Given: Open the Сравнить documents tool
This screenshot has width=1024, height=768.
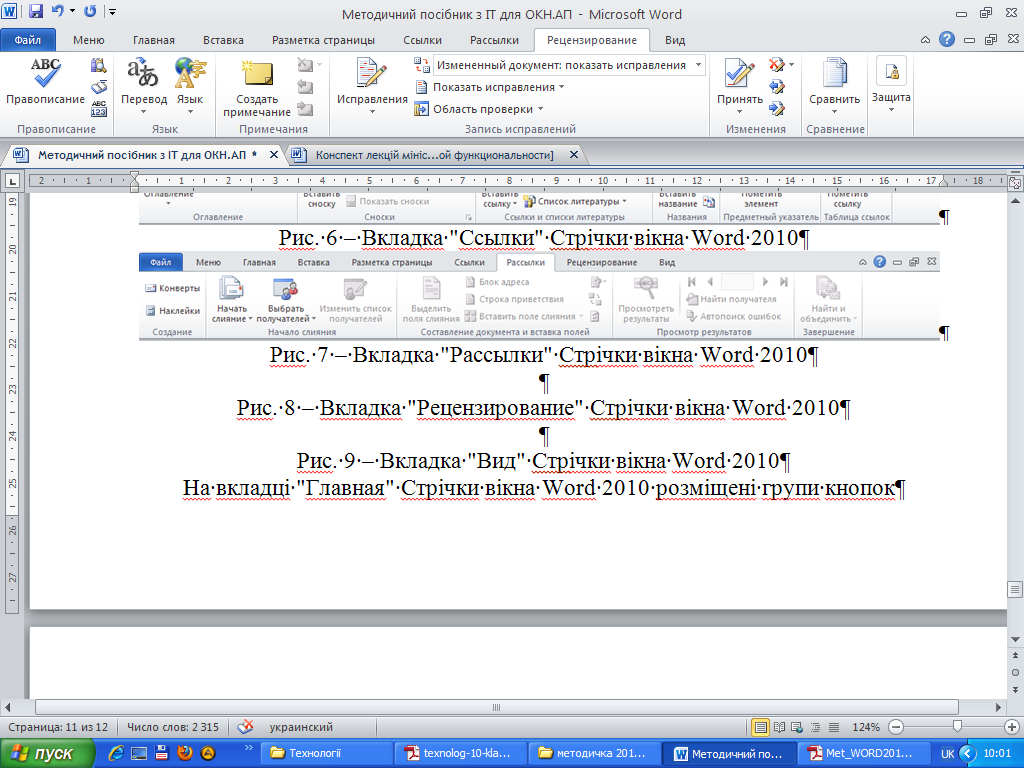Looking at the screenshot, I should [835, 81].
